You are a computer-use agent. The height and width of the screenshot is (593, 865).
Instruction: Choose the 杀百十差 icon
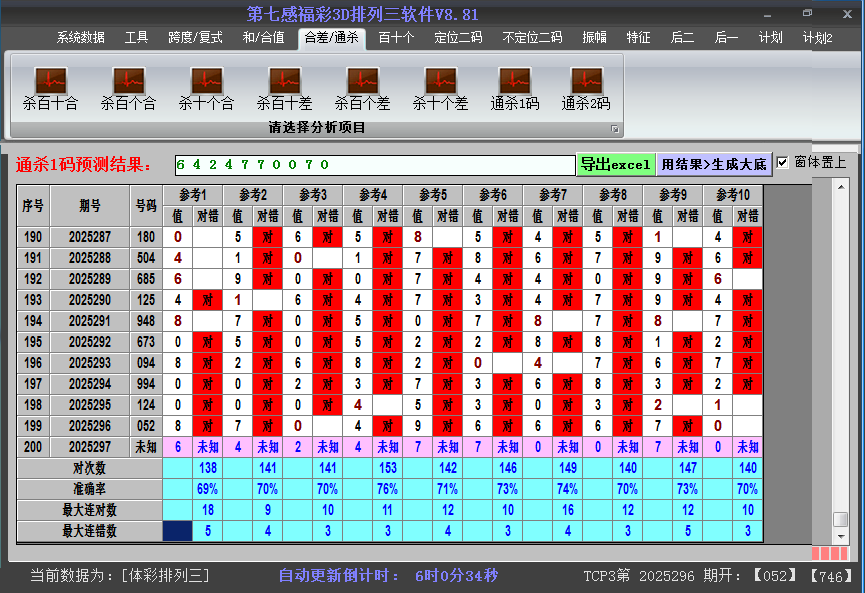click(284, 88)
